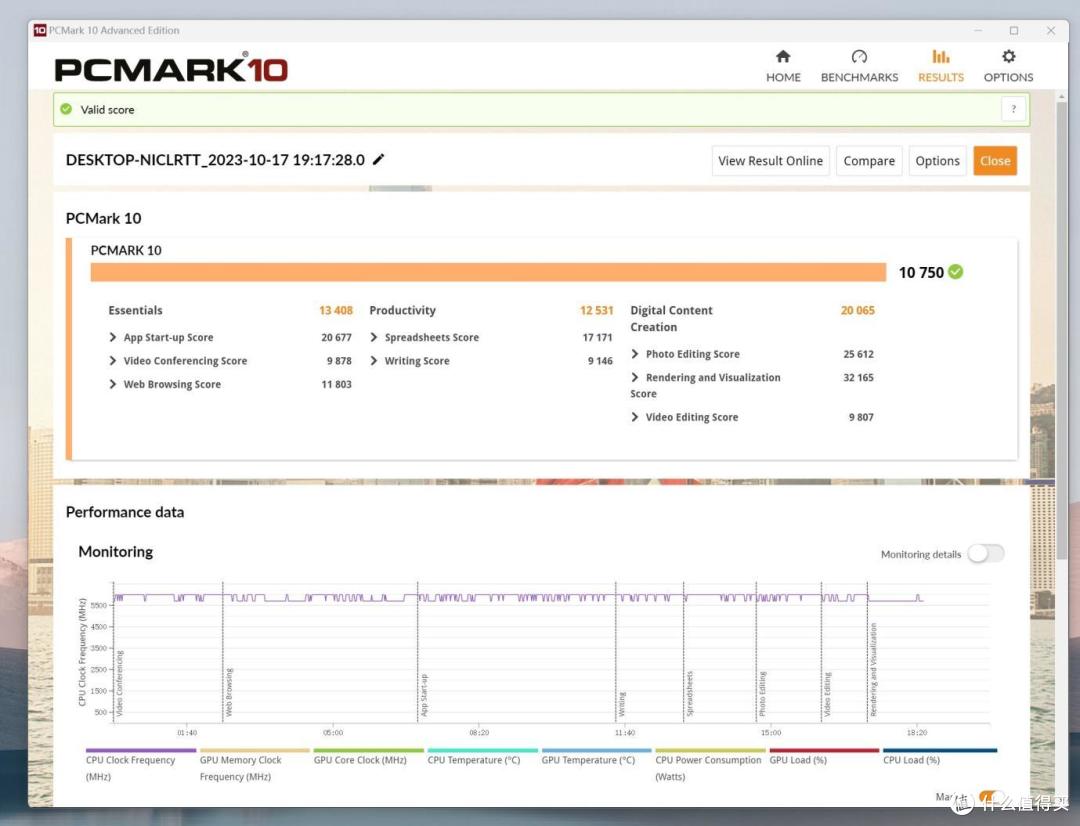The width and height of the screenshot is (1080, 826).
Task: Select CPU Clock Frequency legend swatch
Action: (x=141, y=750)
